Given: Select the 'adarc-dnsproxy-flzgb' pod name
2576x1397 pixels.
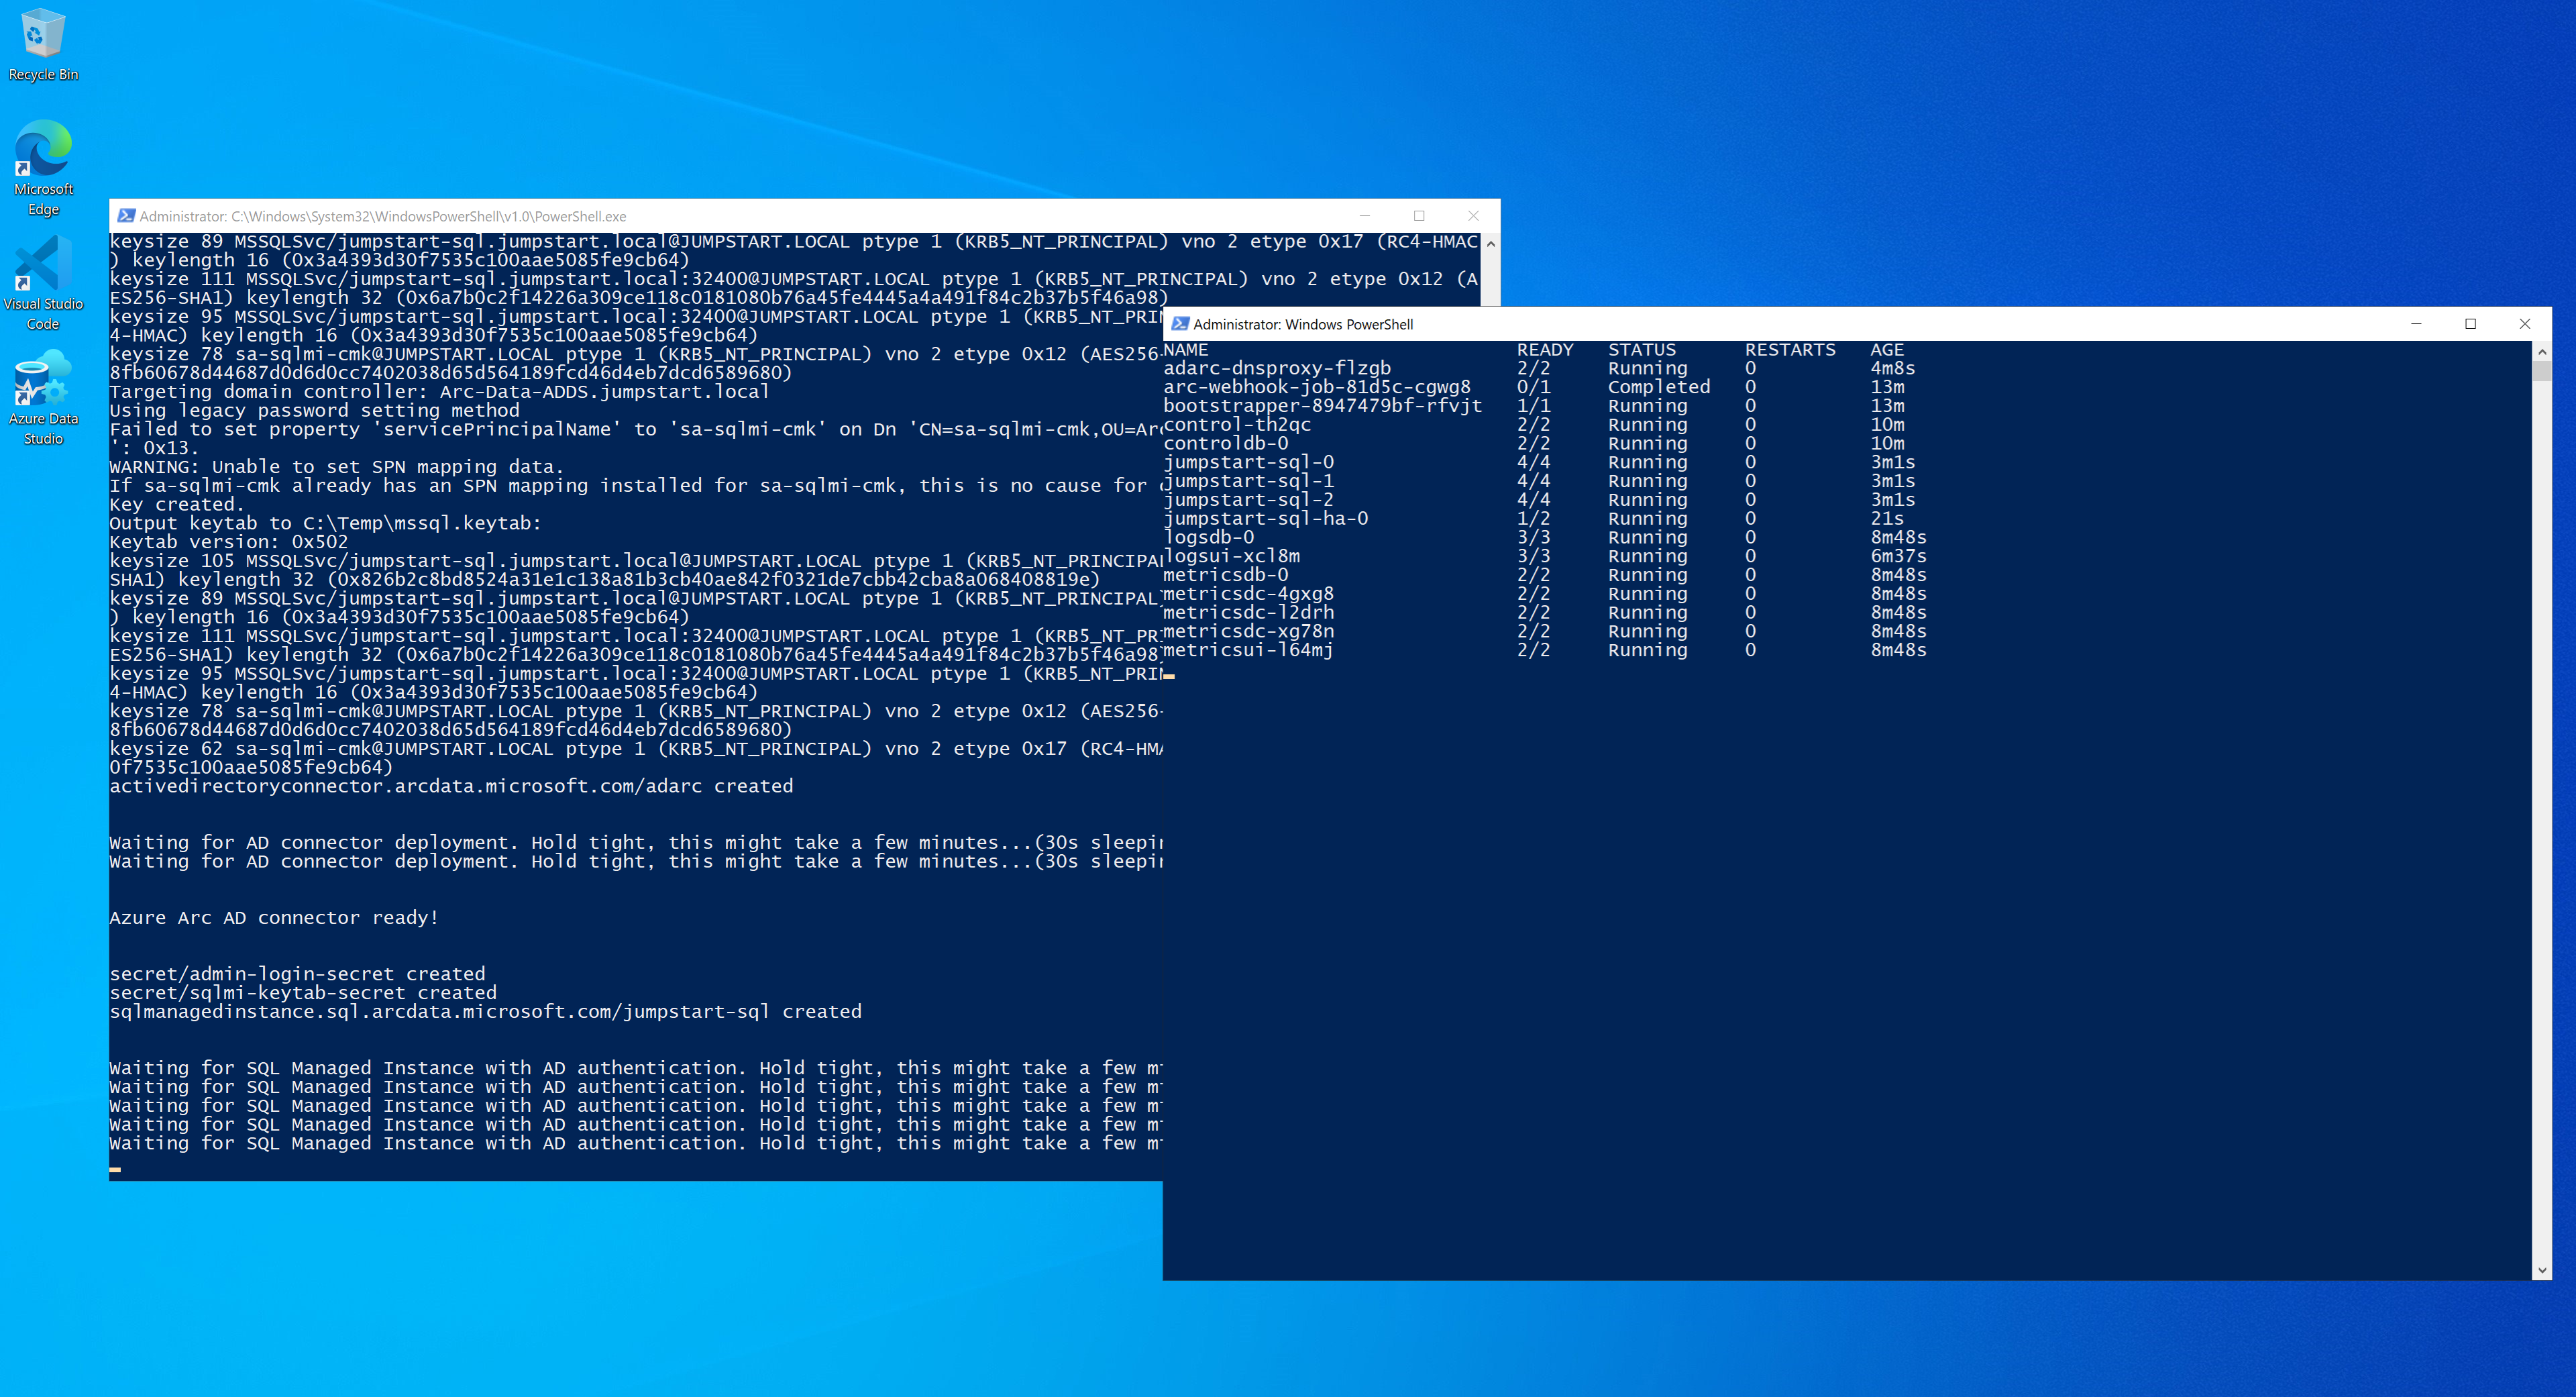Looking at the screenshot, I should coord(1276,368).
